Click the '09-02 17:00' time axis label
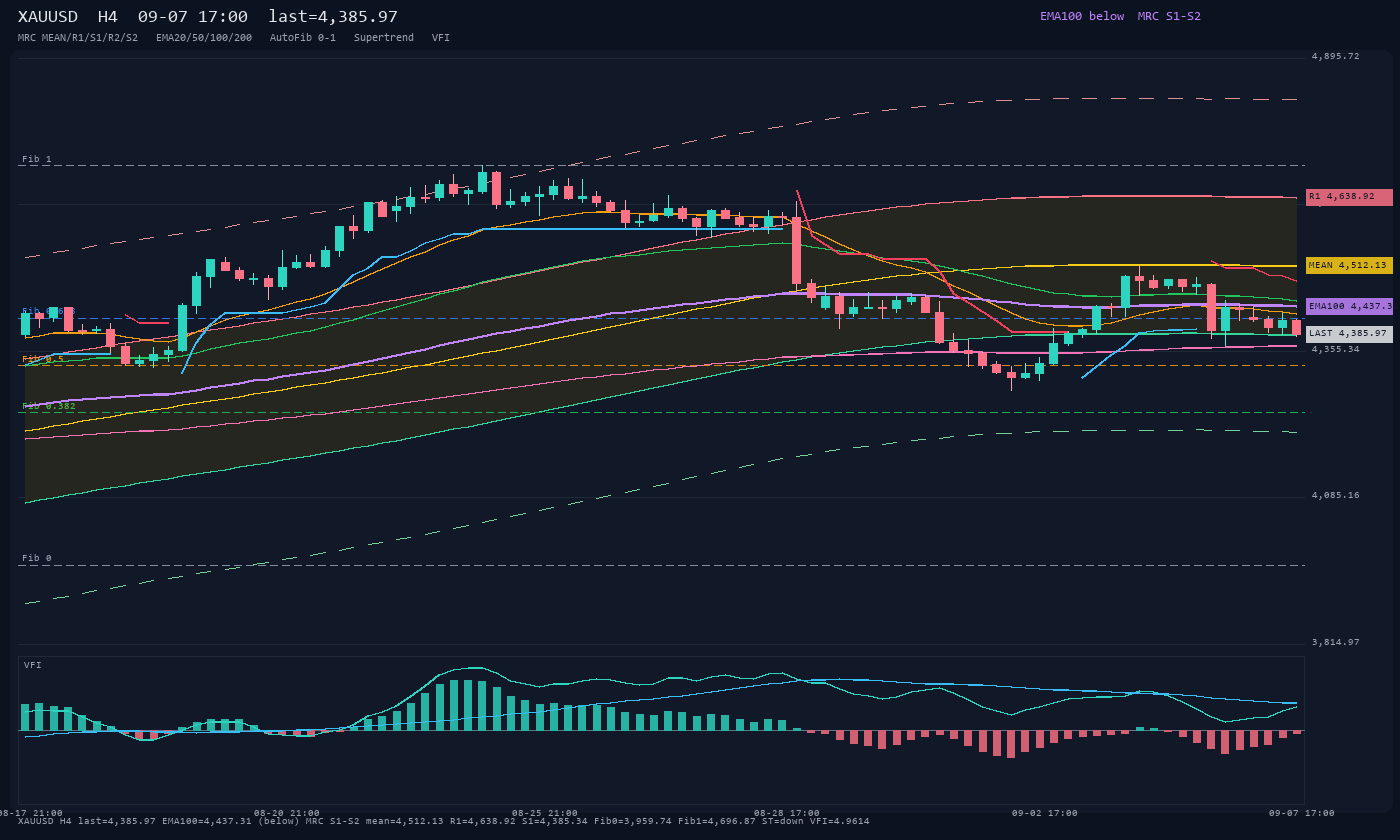1400x840 pixels. [1045, 813]
